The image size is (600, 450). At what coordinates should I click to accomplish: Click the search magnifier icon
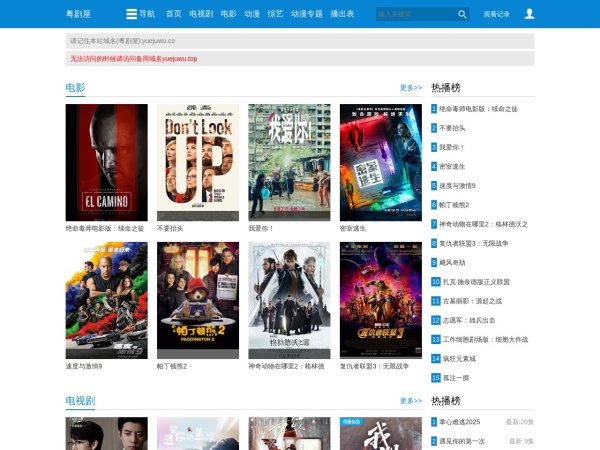(462, 14)
